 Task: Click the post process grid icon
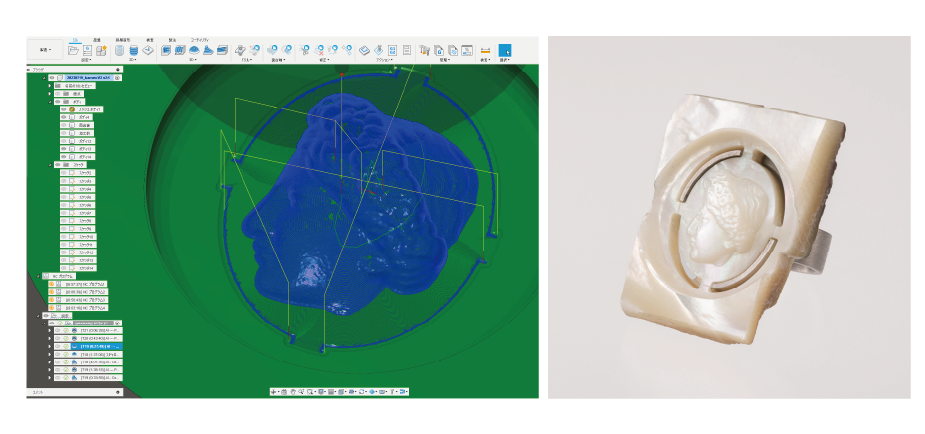point(392,50)
